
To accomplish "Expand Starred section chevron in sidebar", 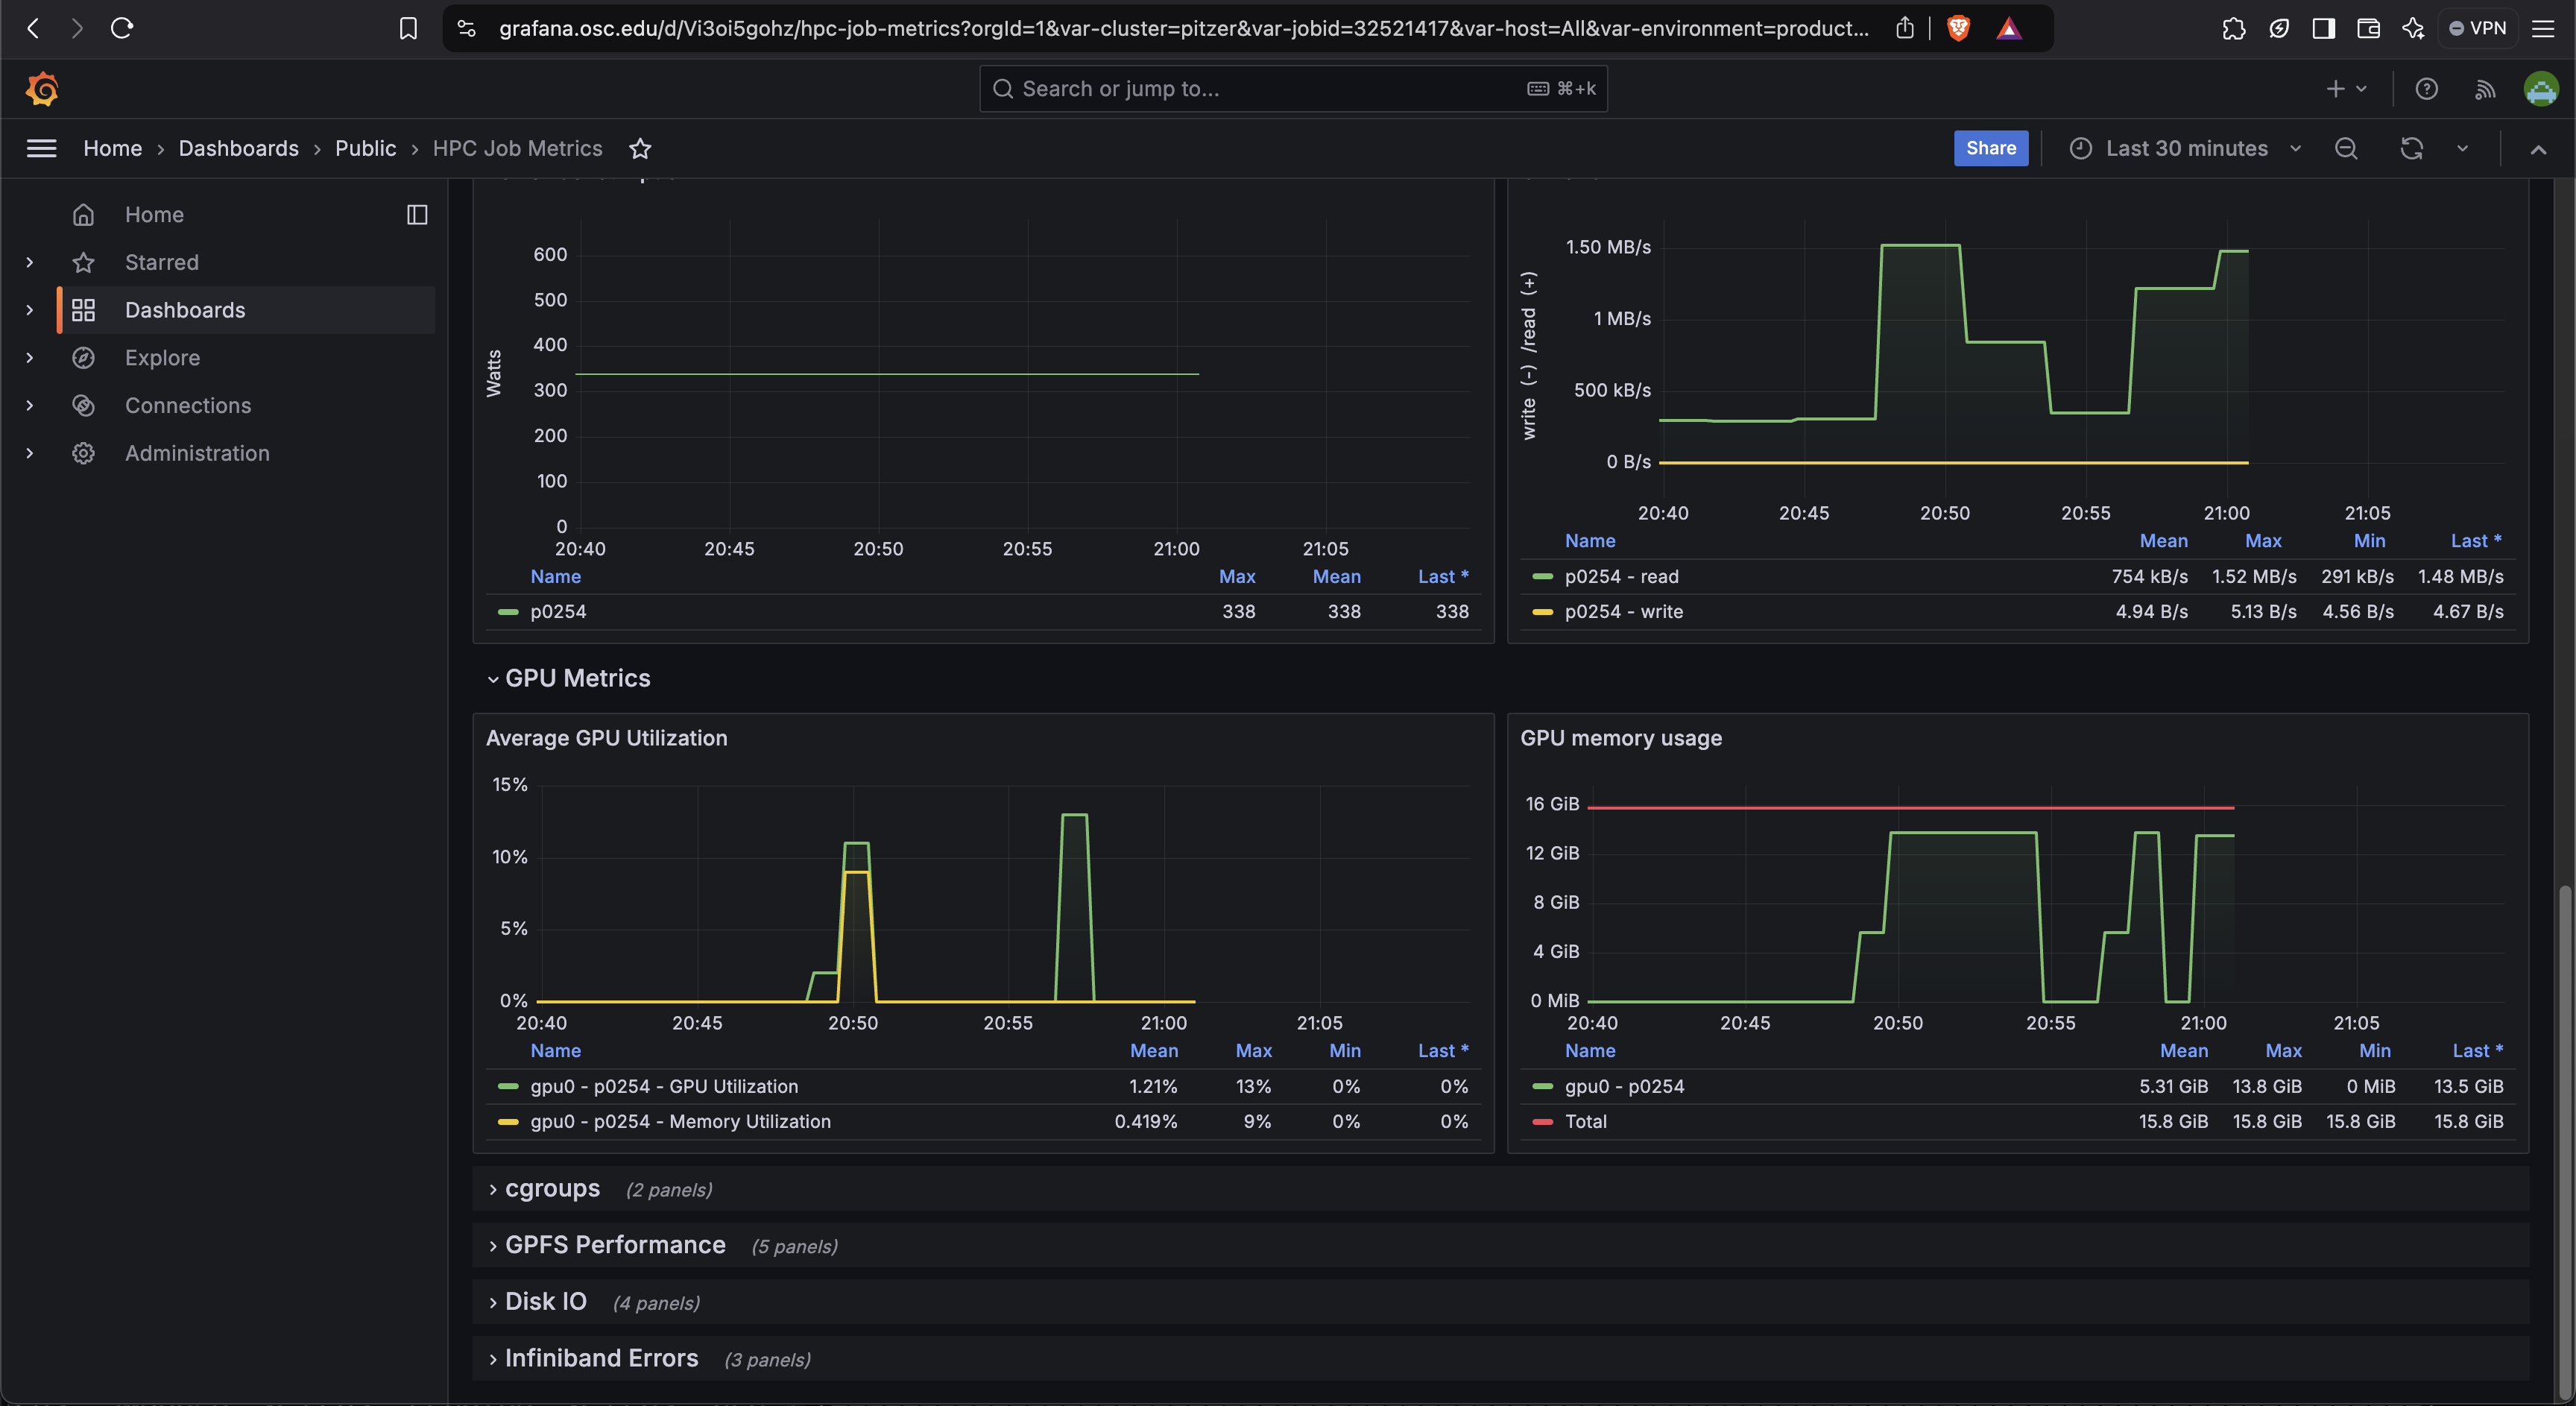I will pos(30,262).
